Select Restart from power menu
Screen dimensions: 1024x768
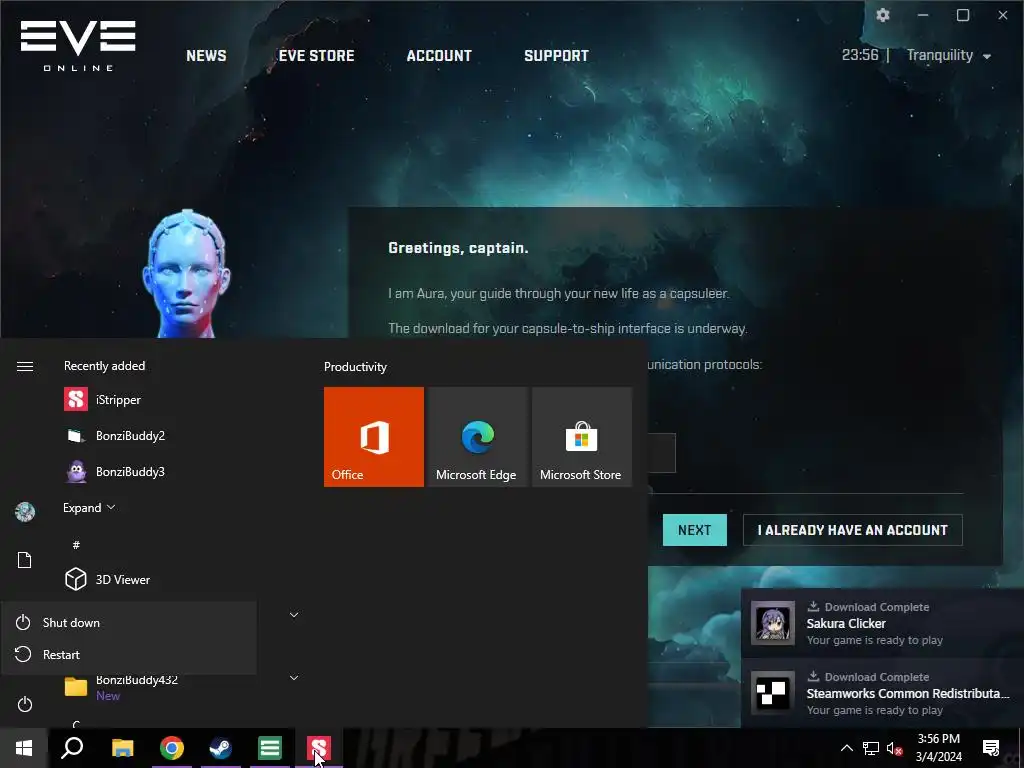129,654
